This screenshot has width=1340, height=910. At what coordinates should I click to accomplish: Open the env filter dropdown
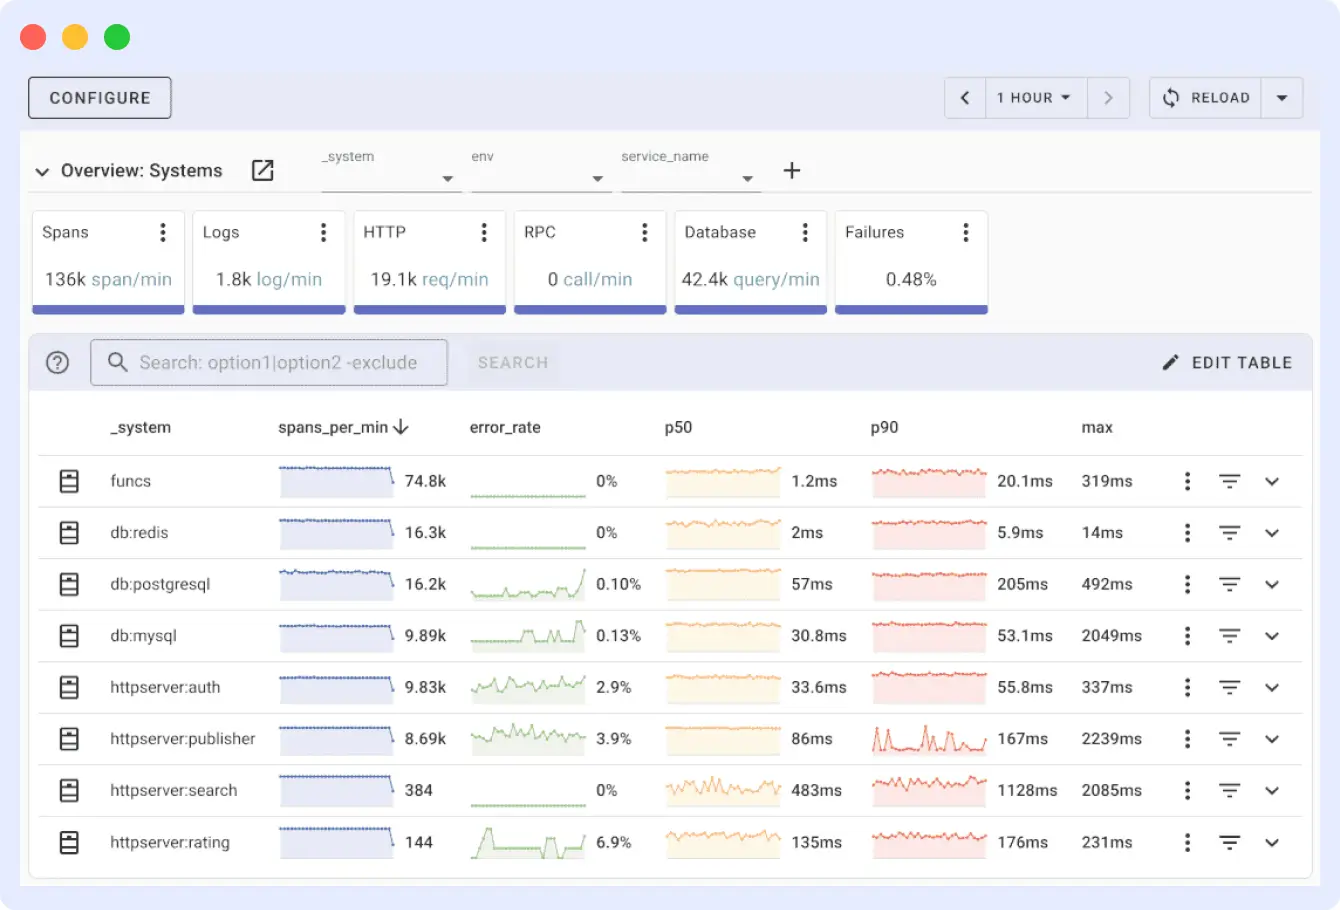click(x=540, y=170)
